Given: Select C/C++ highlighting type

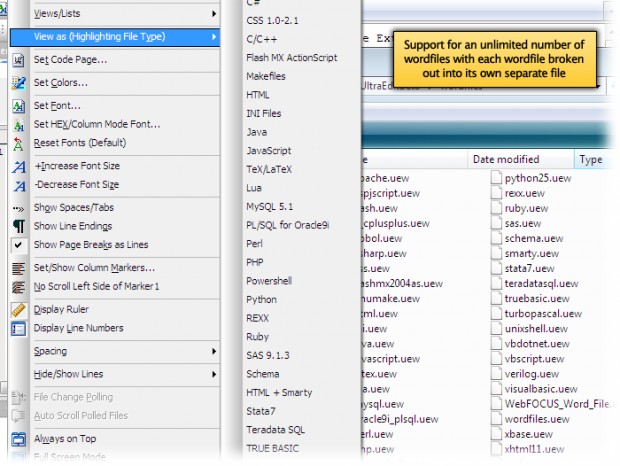Looking at the screenshot, I should tap(262, 39).
